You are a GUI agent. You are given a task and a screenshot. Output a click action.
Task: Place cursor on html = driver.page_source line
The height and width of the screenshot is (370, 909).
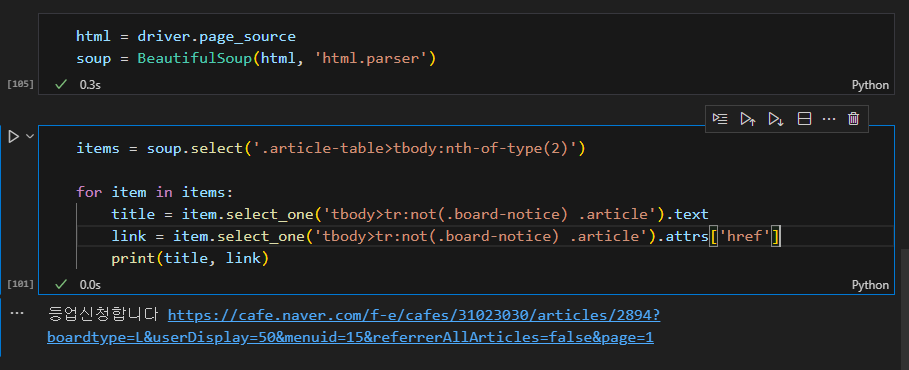pyautogui.click(x=186, y=37)
